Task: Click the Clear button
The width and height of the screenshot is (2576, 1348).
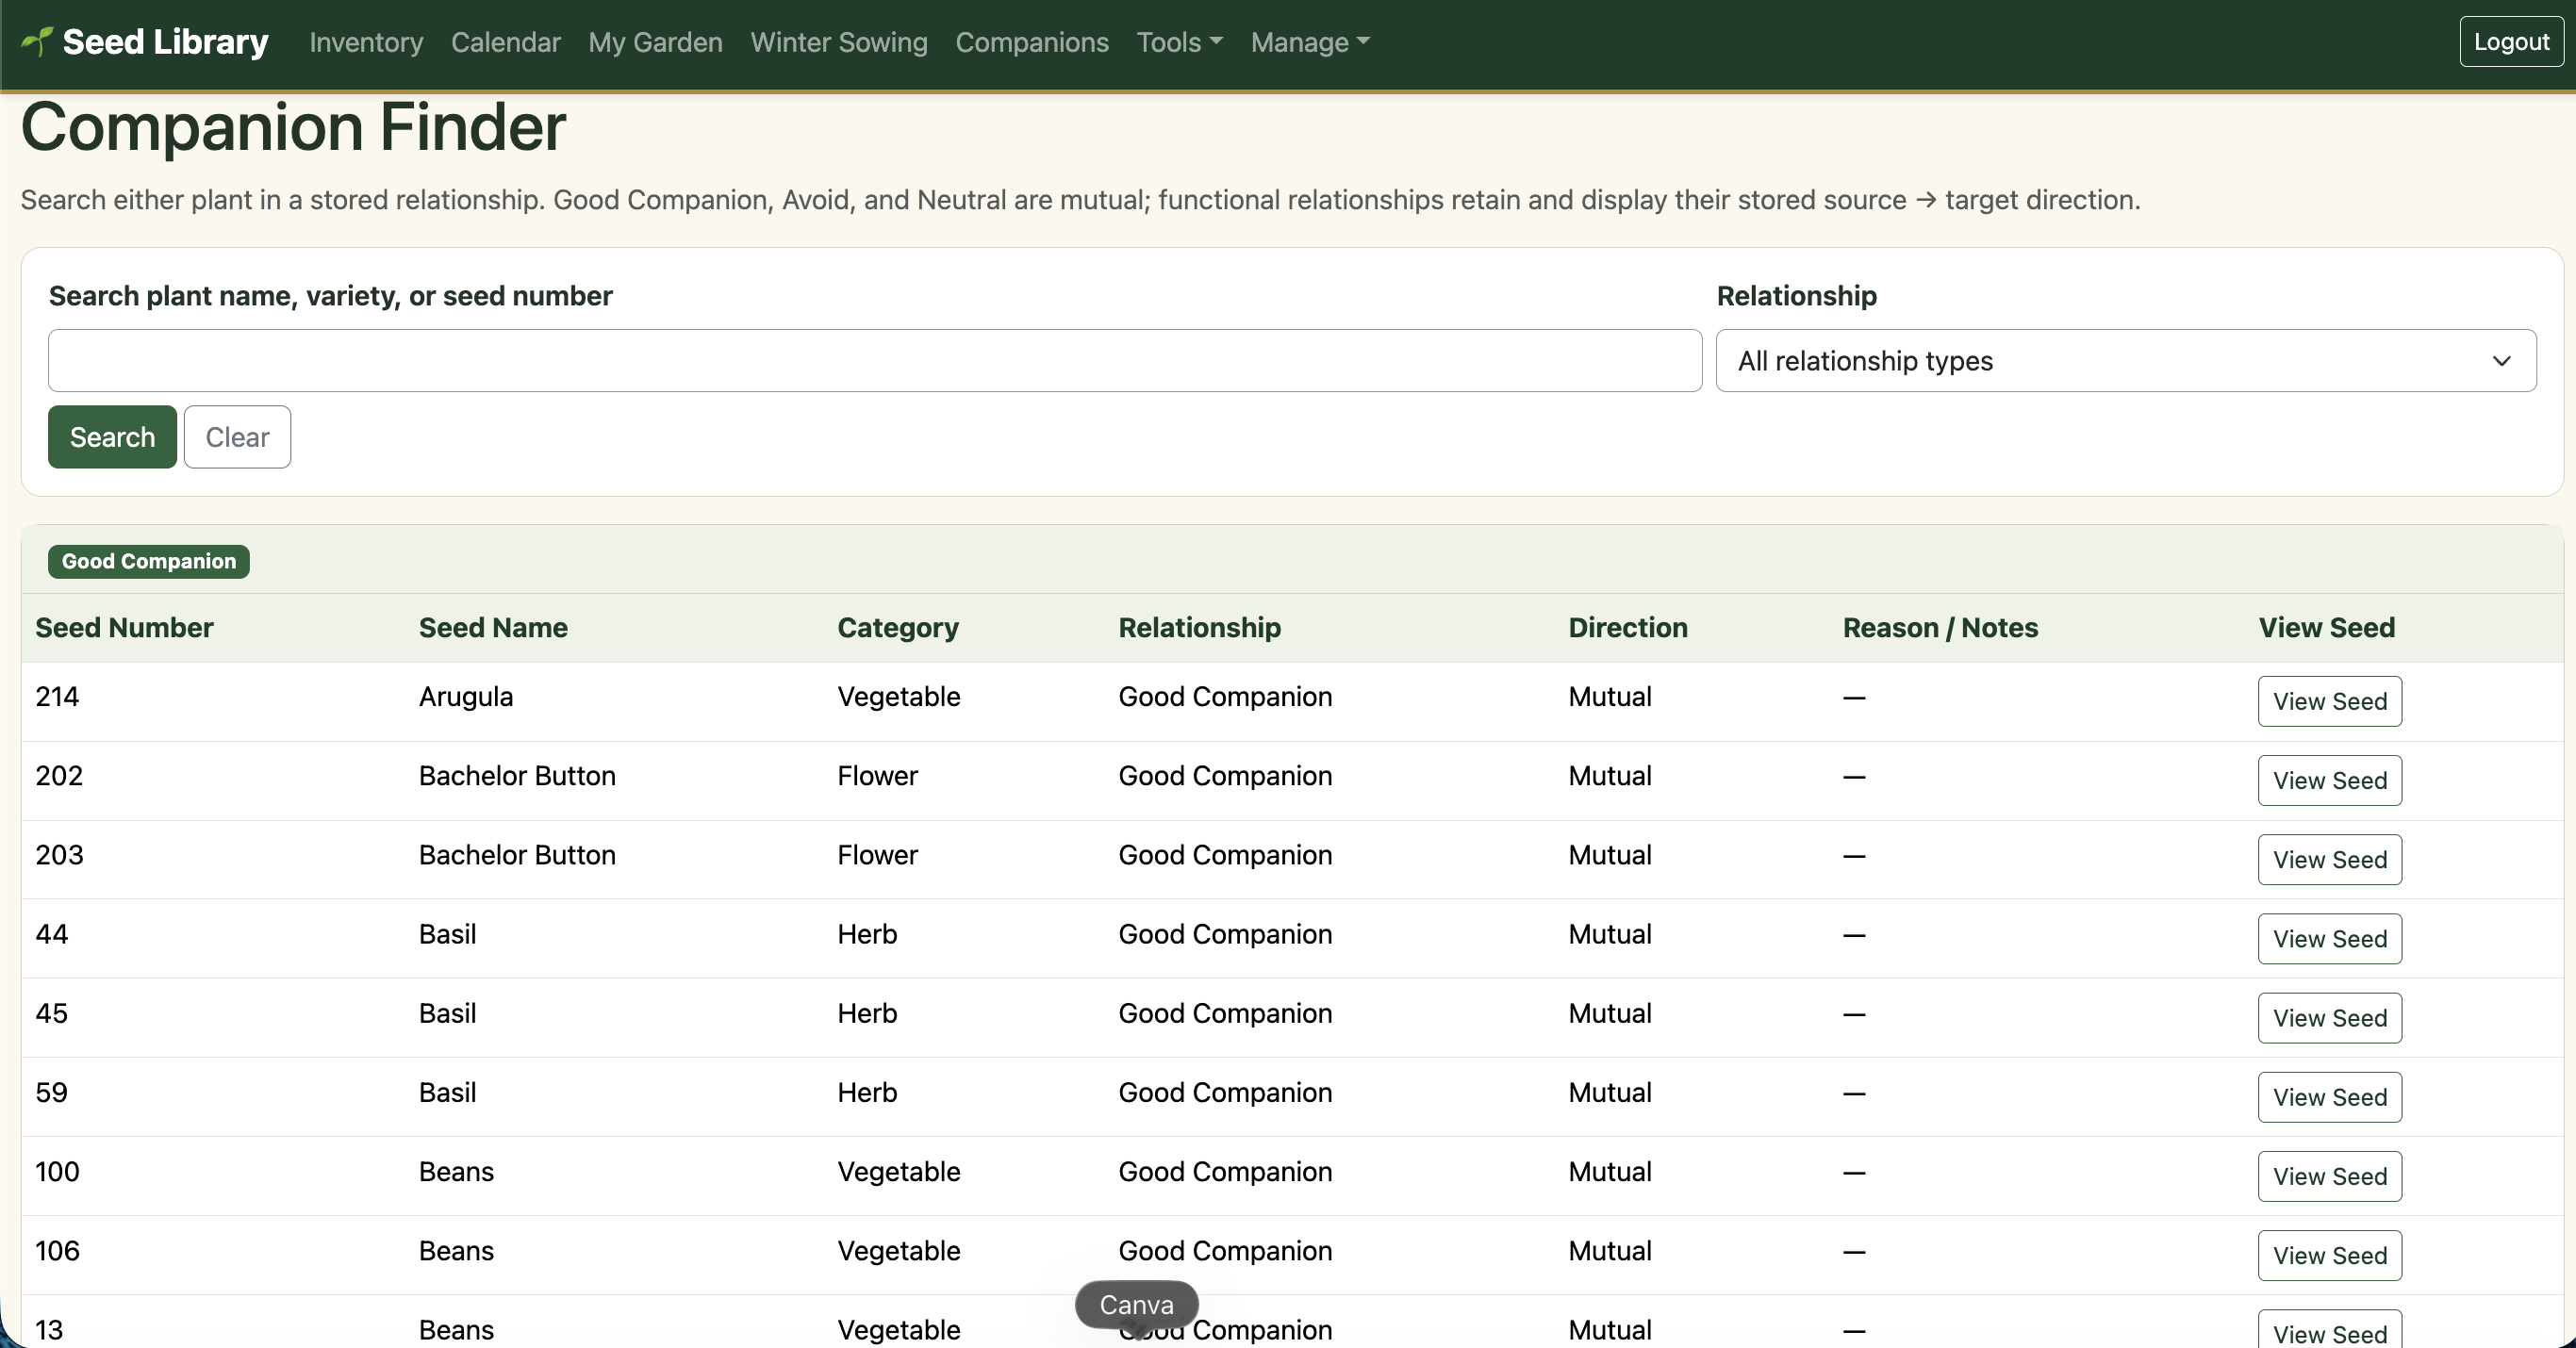Action: (x=237, y=437)
